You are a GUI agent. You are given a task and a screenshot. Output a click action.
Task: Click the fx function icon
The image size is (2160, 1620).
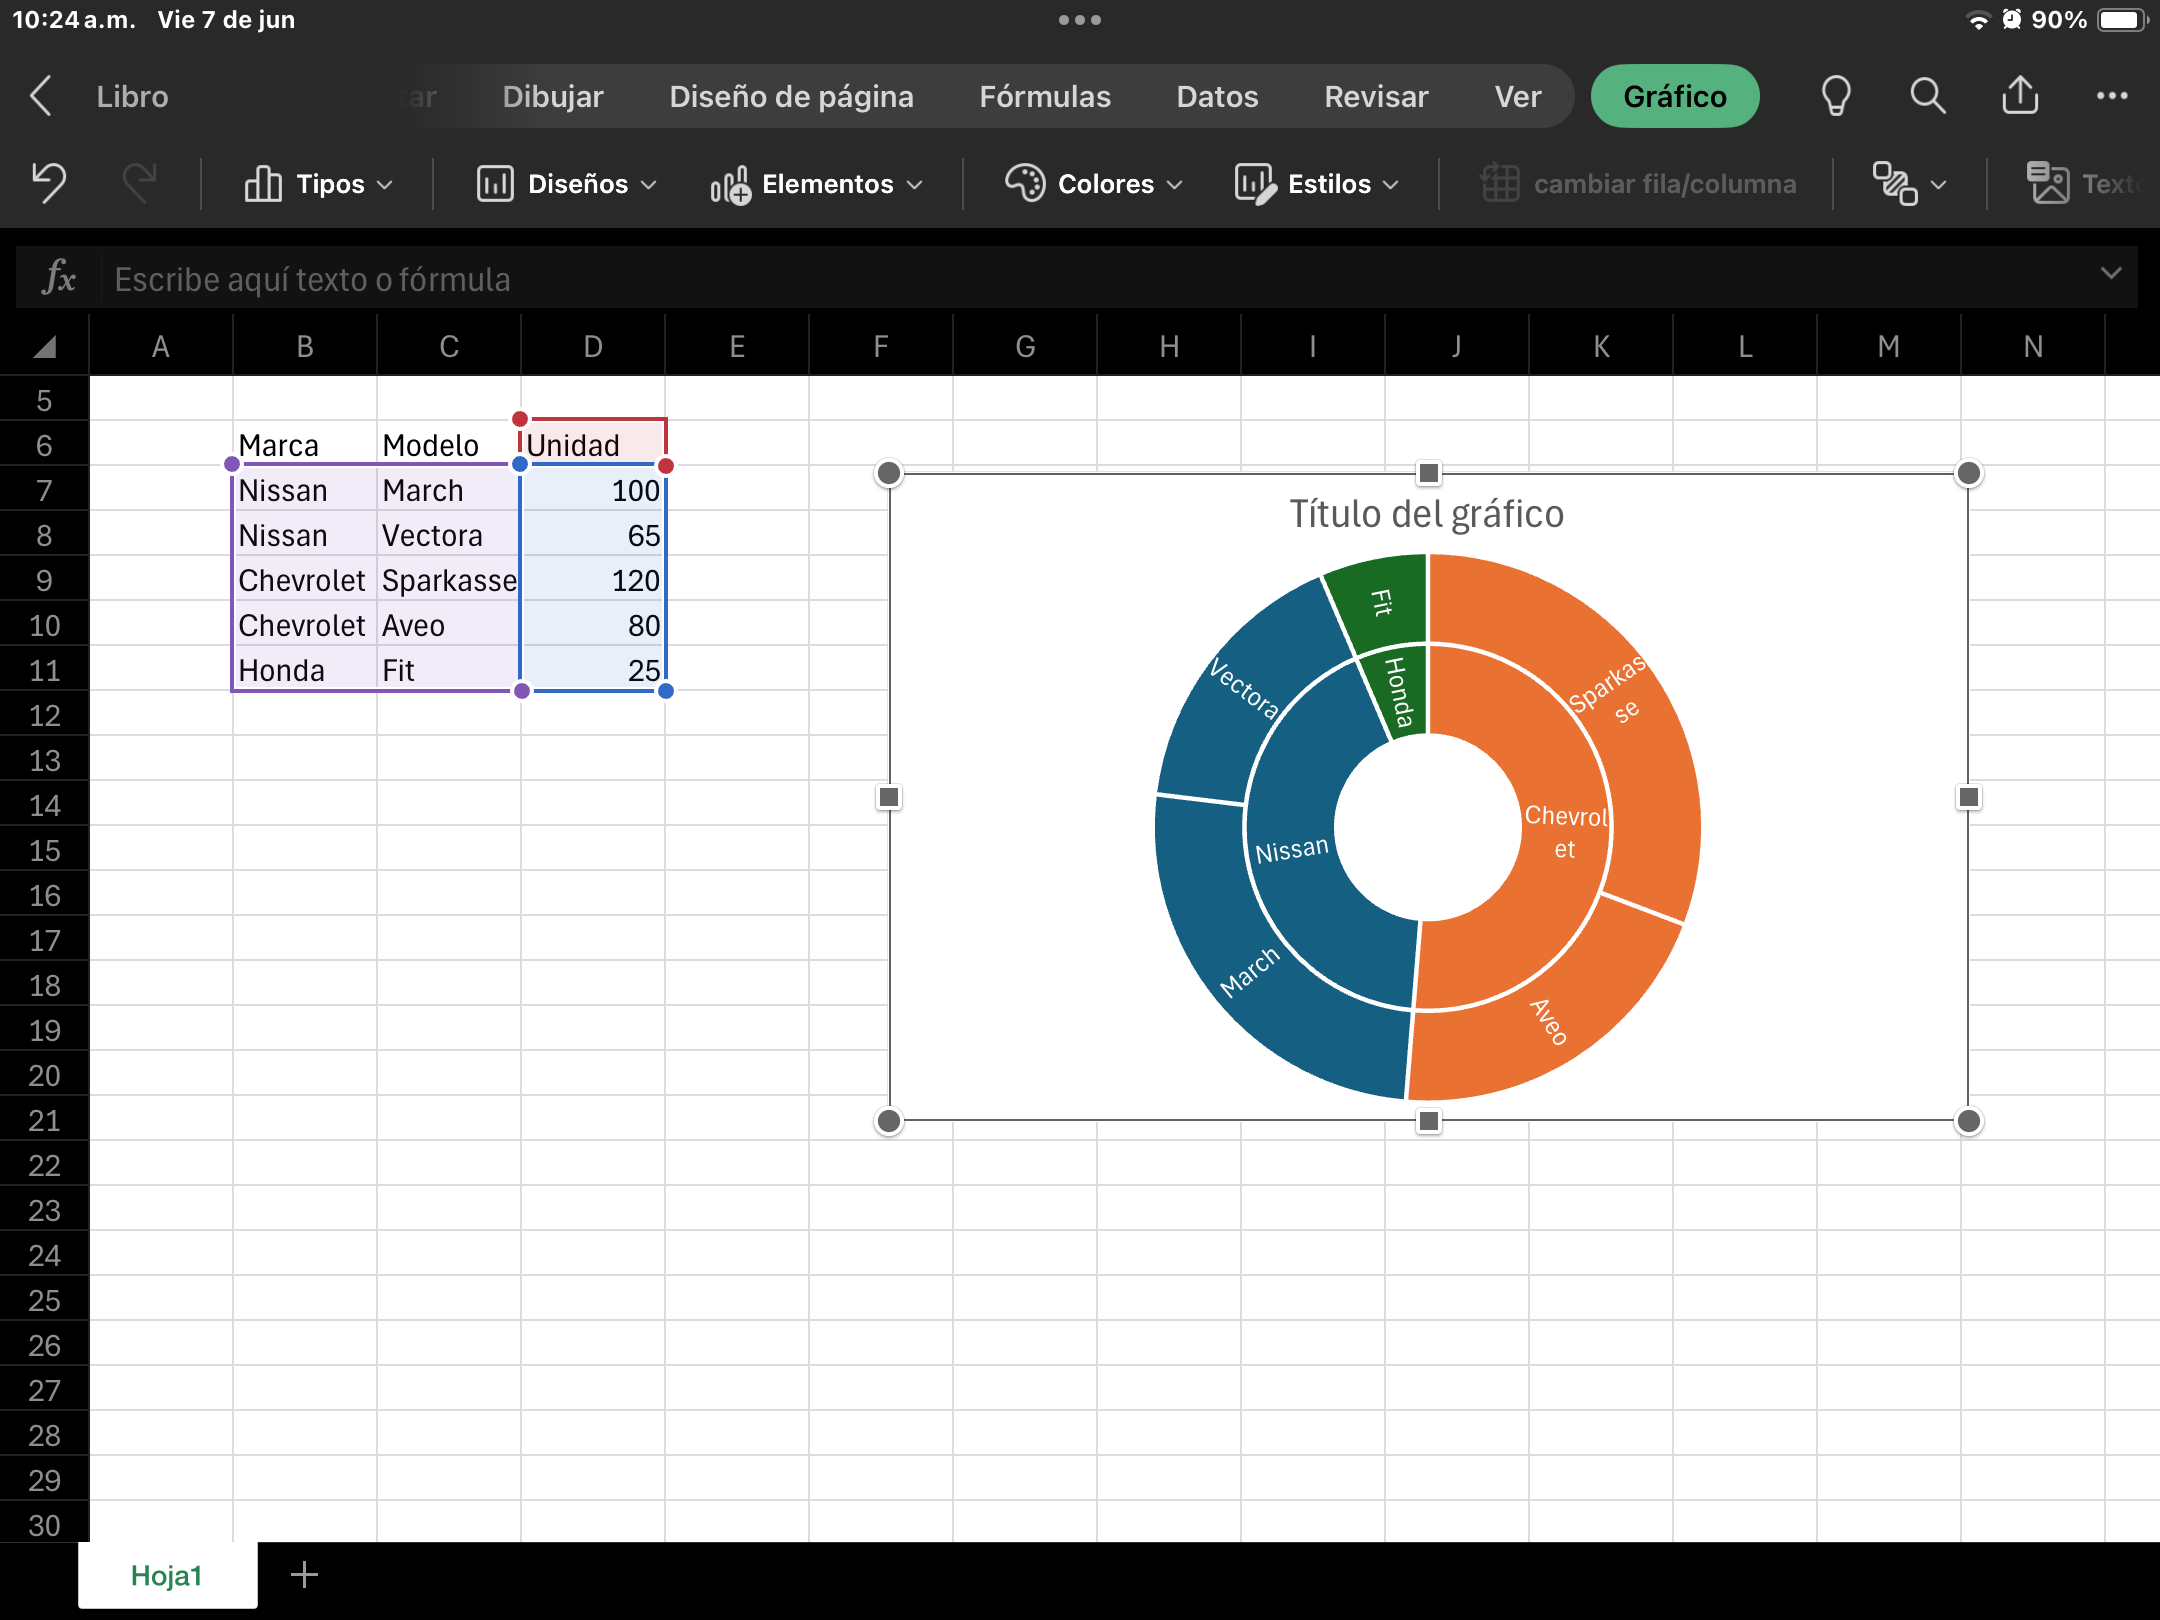(x=59, y=277)
